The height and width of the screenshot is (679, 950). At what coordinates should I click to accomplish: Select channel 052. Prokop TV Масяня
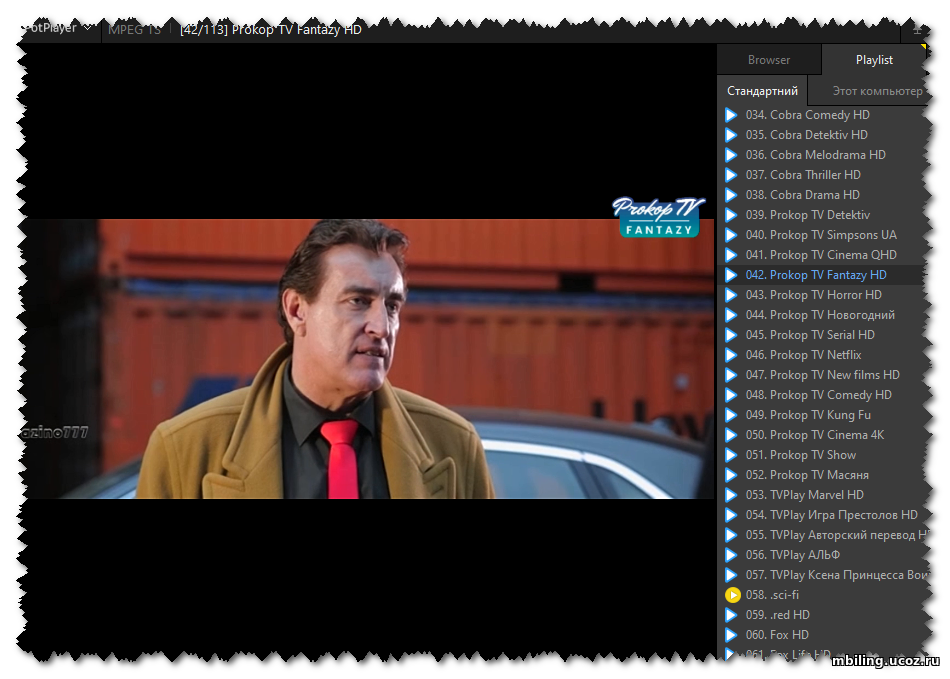[807, 475]
